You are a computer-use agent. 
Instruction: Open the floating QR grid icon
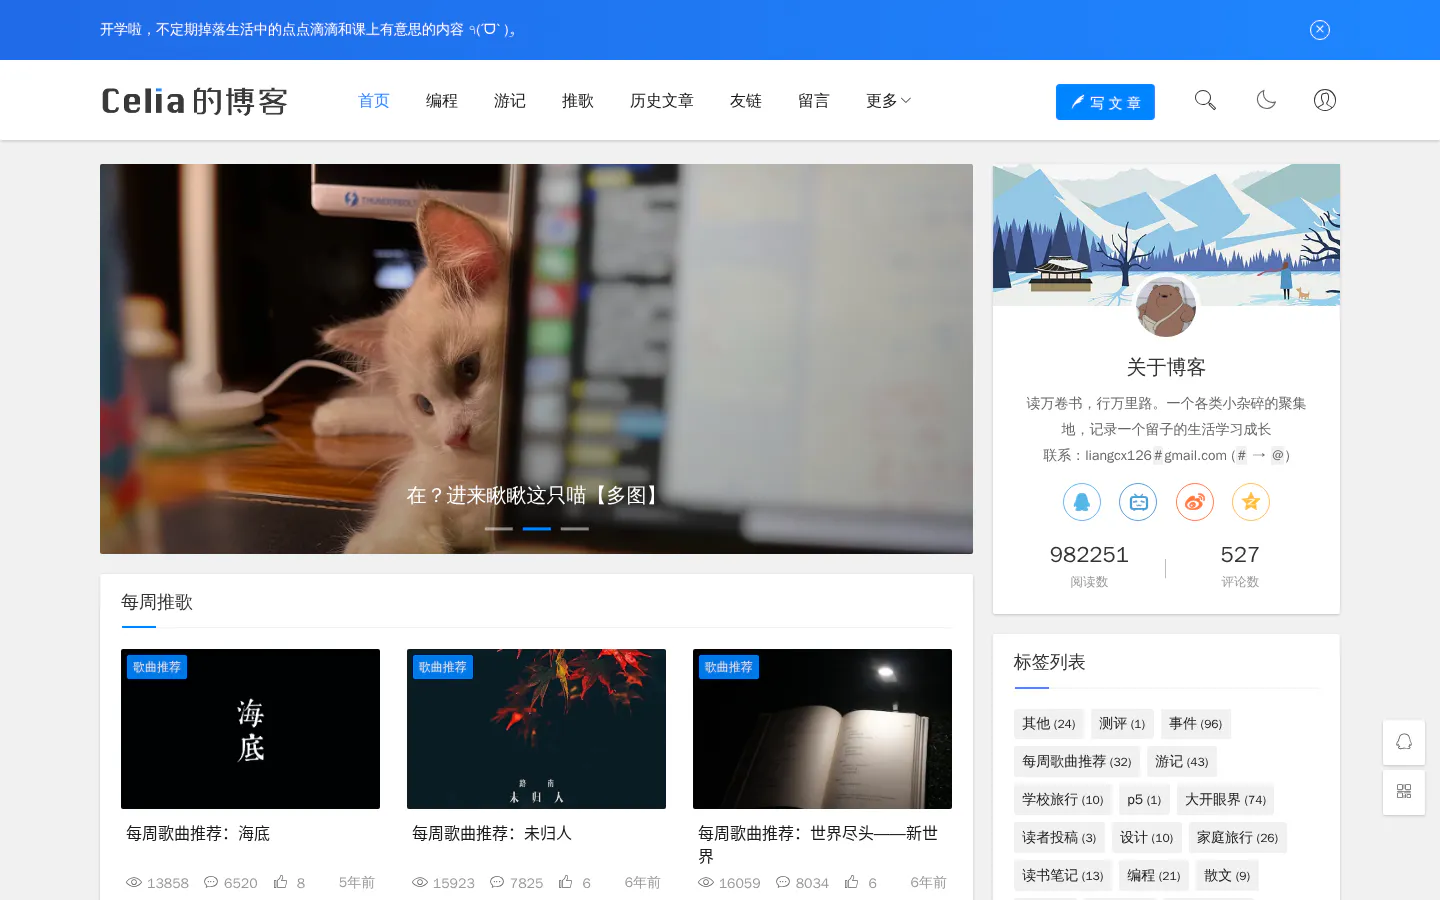tap(1404, 792)
